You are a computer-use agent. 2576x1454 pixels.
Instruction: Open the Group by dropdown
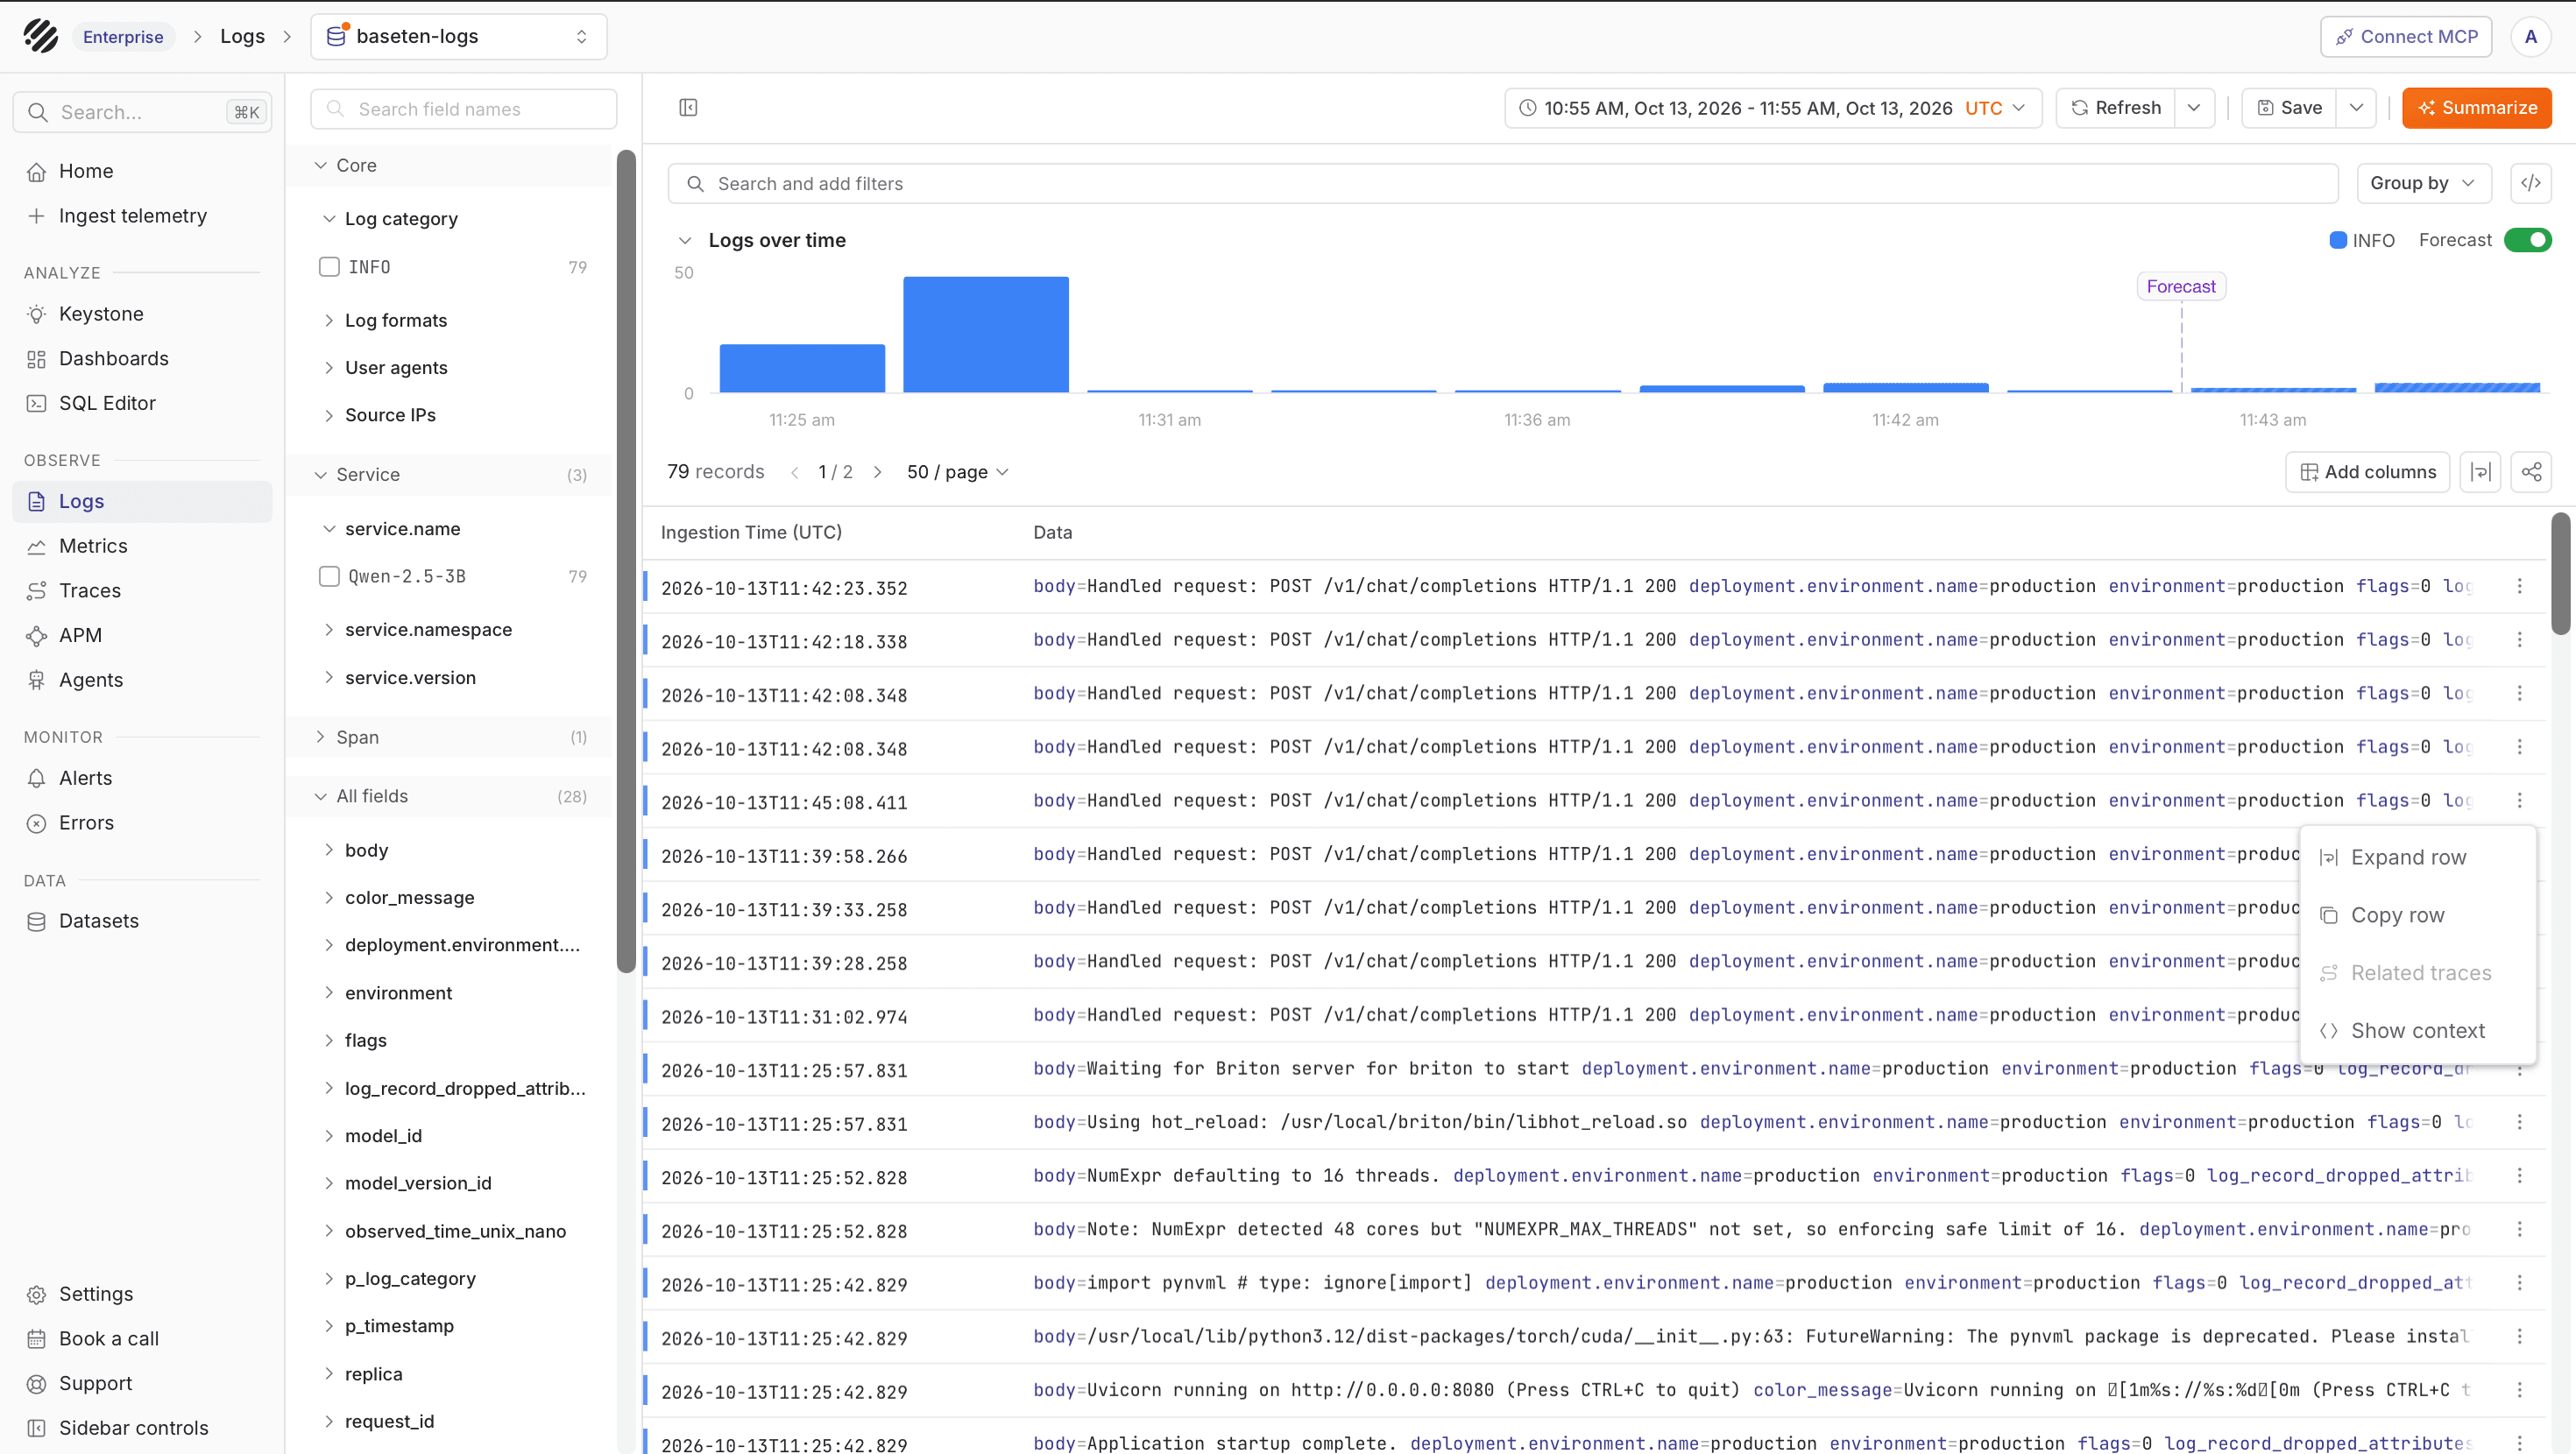click(x=2424, y=183)
